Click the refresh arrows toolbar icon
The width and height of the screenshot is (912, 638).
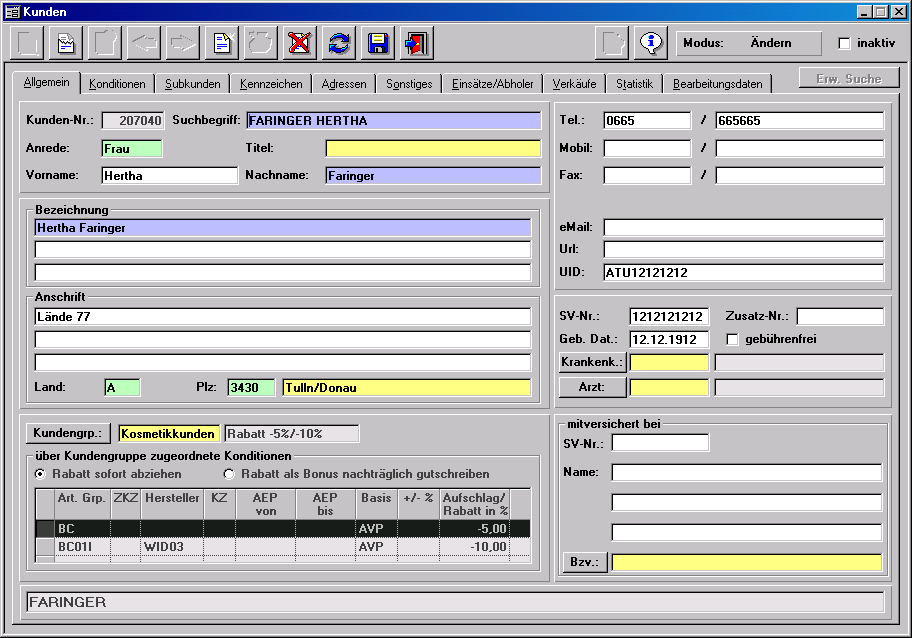click(340, 43)
